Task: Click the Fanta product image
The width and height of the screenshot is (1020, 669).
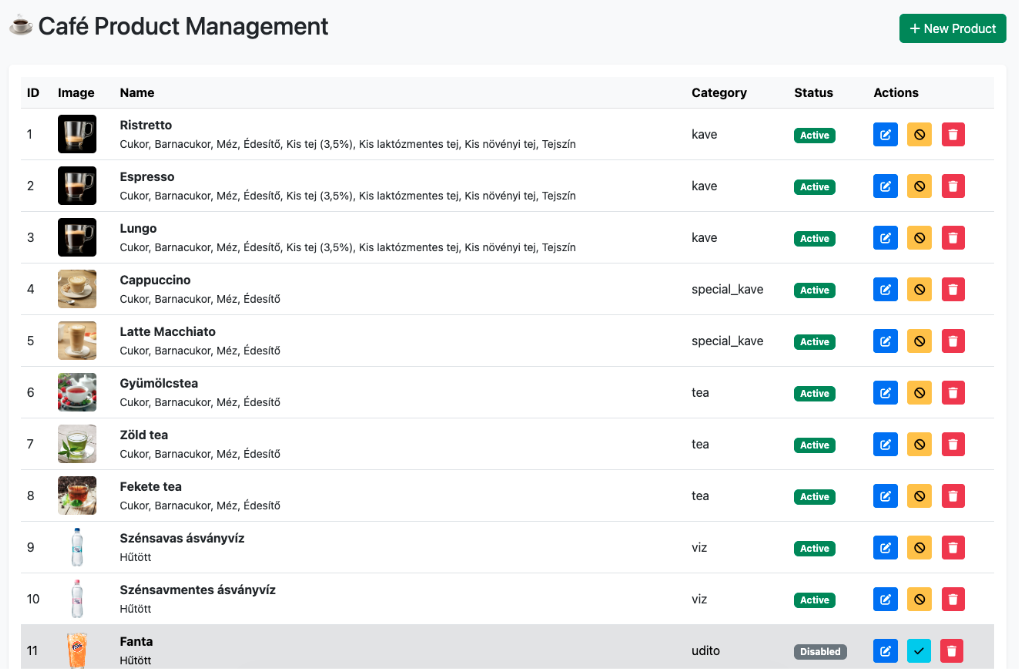Action: 77,650
